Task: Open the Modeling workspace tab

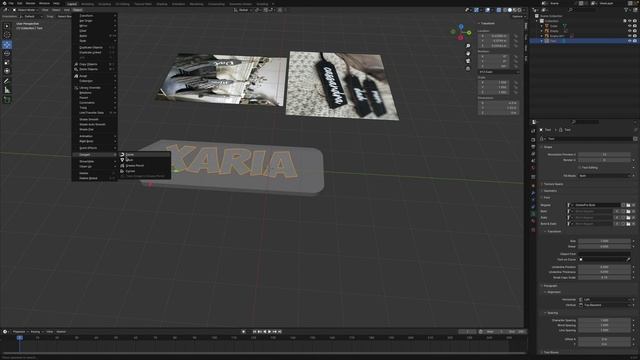Action: pos(87,4)
